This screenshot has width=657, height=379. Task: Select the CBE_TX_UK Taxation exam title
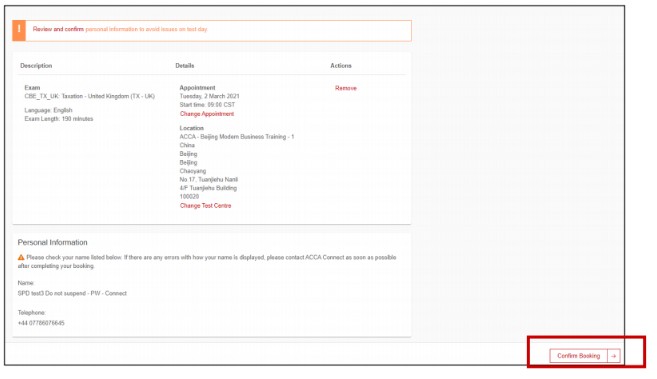pyautogui.click(x=90, y=96)
